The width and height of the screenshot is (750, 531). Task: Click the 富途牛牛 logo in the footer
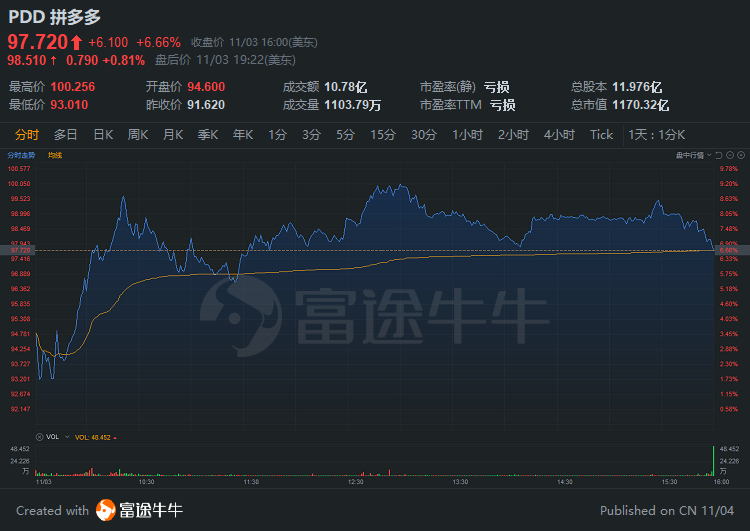pos(139,510)
